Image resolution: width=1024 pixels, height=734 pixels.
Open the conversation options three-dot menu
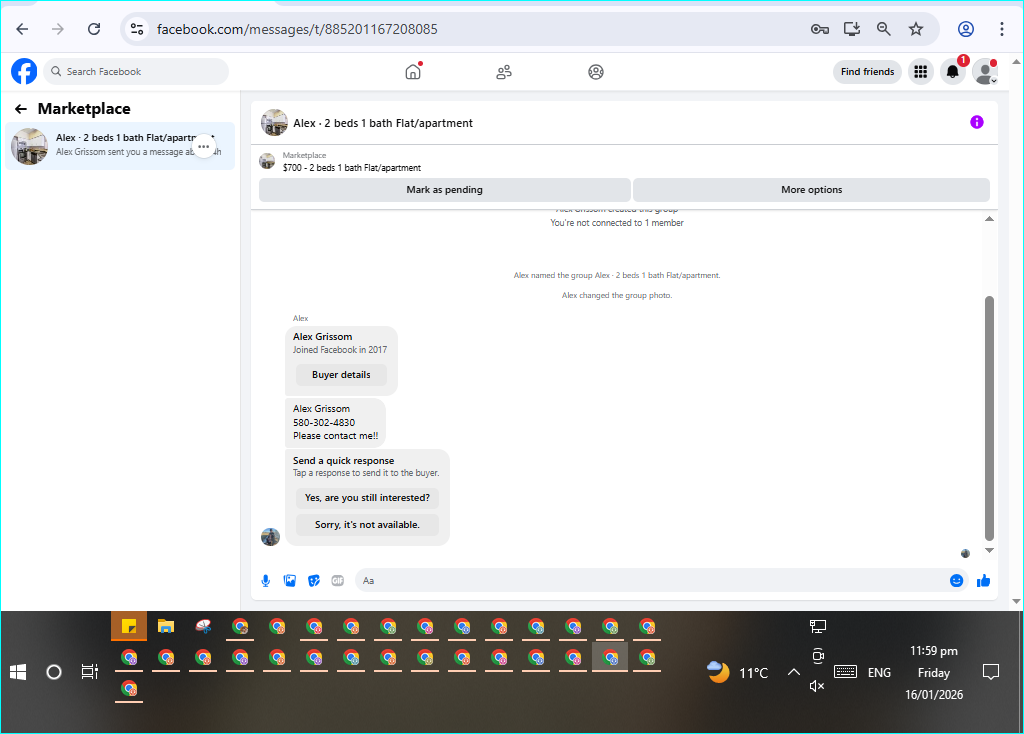coord(204,146)
